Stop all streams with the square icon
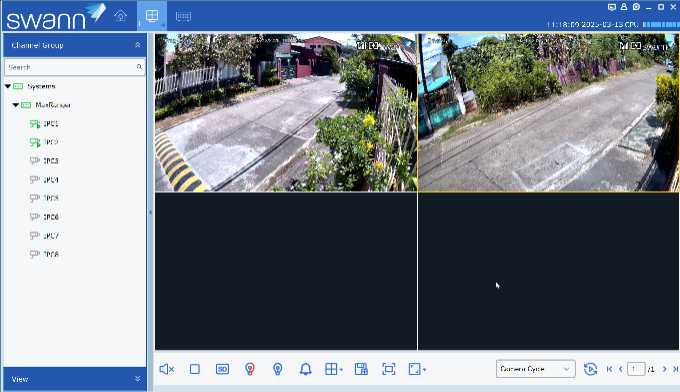680x392 pixels. 195,369
